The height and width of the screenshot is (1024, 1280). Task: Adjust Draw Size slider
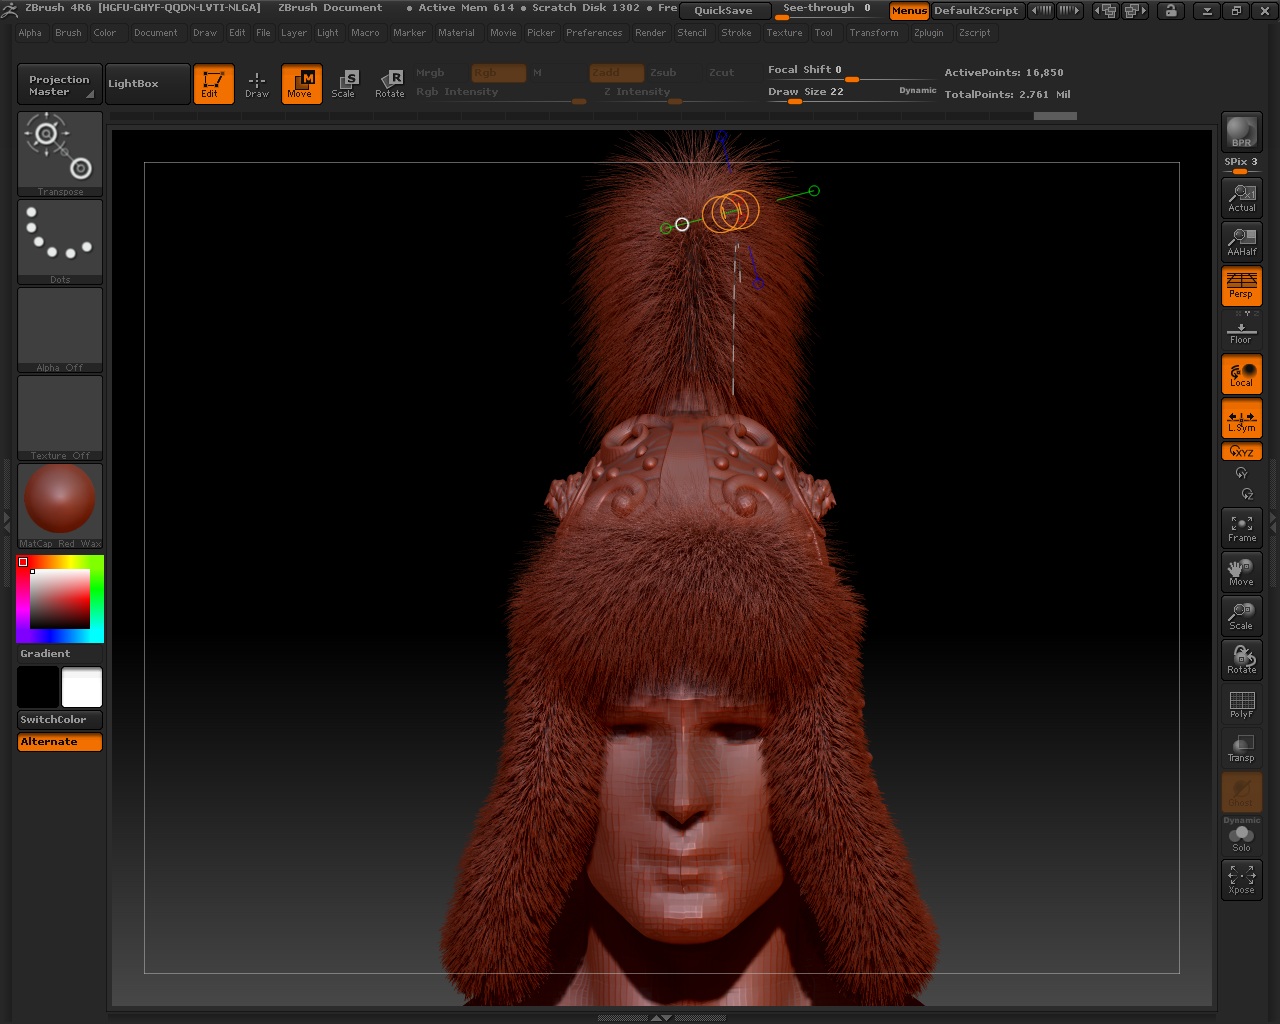point(832,93)
